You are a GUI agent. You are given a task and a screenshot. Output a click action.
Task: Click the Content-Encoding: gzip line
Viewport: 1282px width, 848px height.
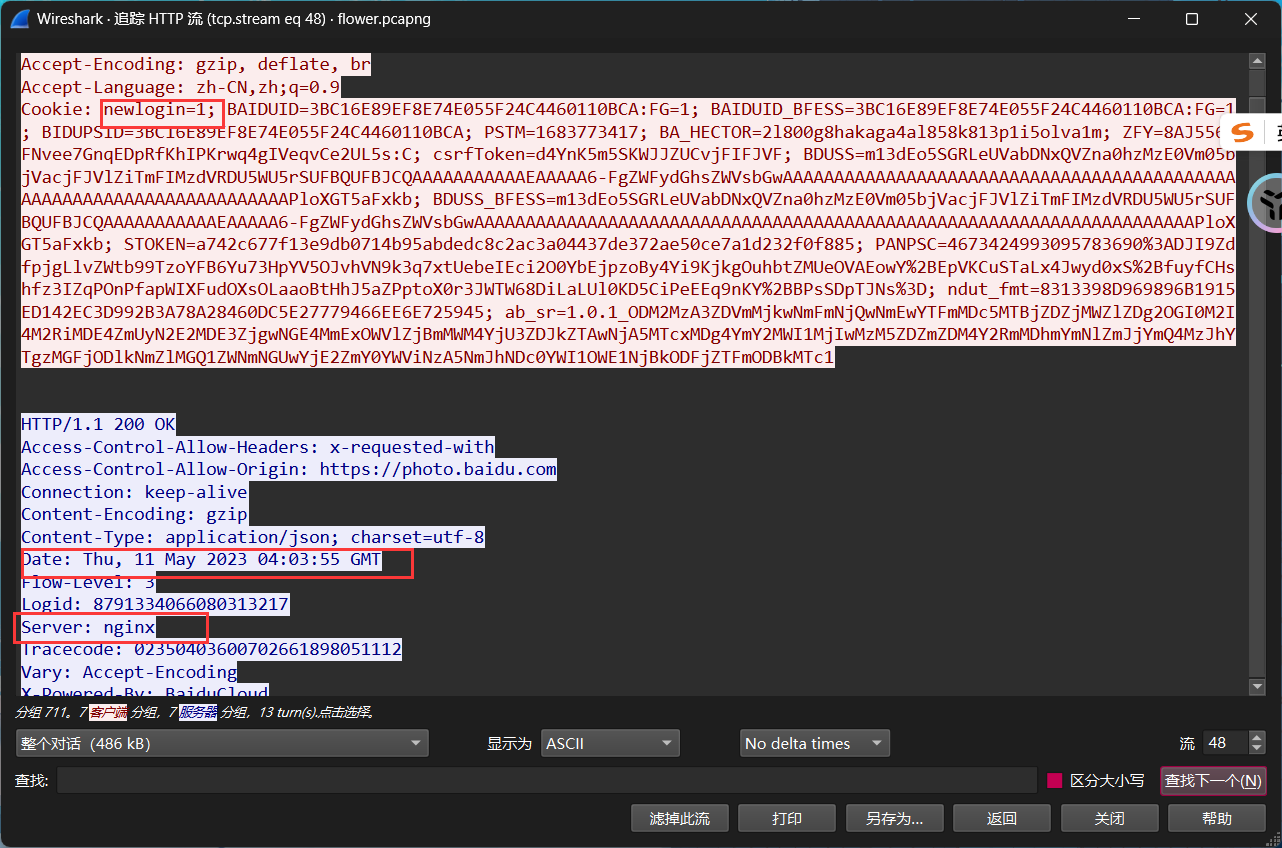pyautogui.click(x=134, y=515)
